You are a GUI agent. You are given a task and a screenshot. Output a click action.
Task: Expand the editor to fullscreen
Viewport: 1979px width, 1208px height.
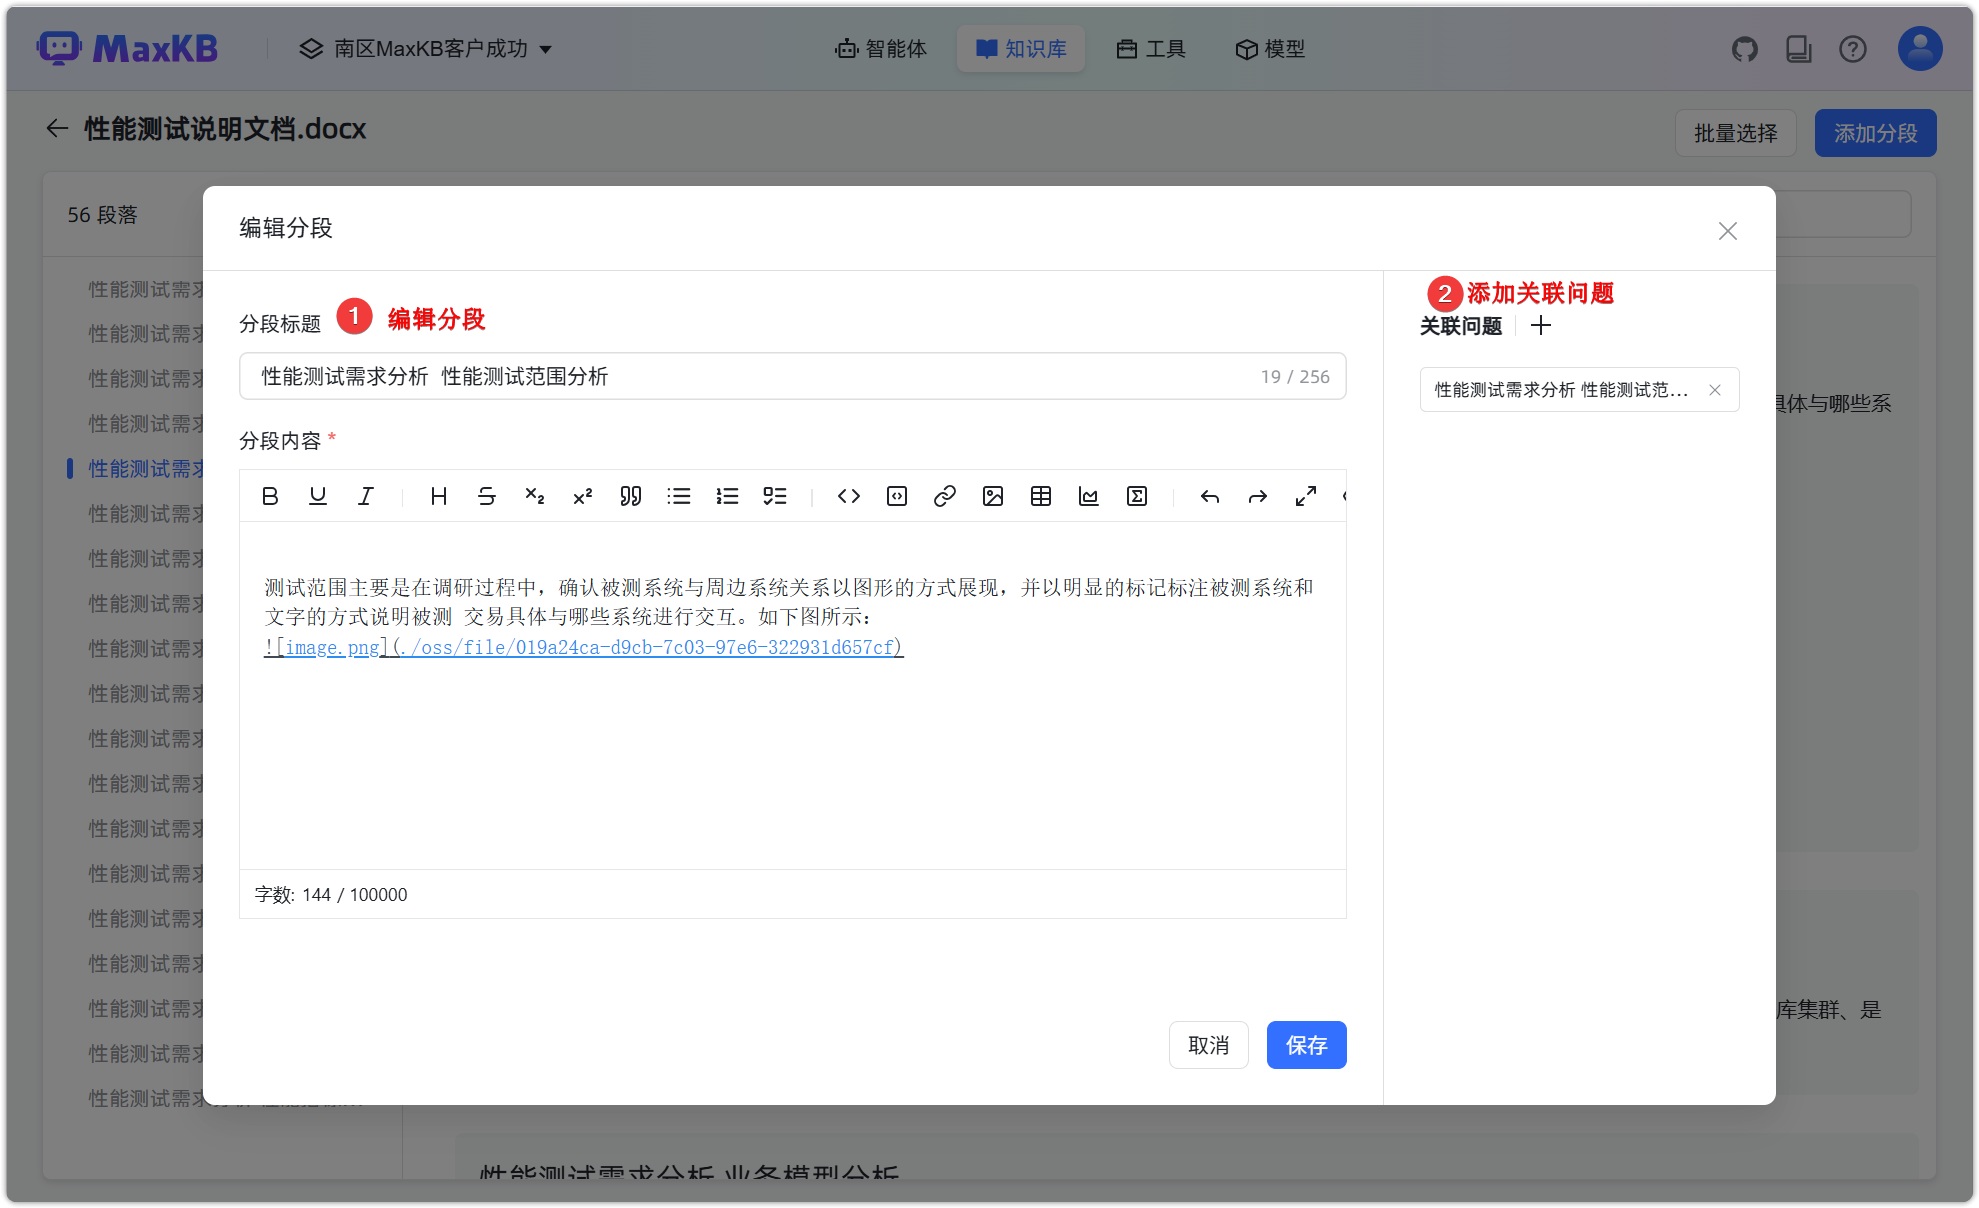click(x=1305, y=496)
